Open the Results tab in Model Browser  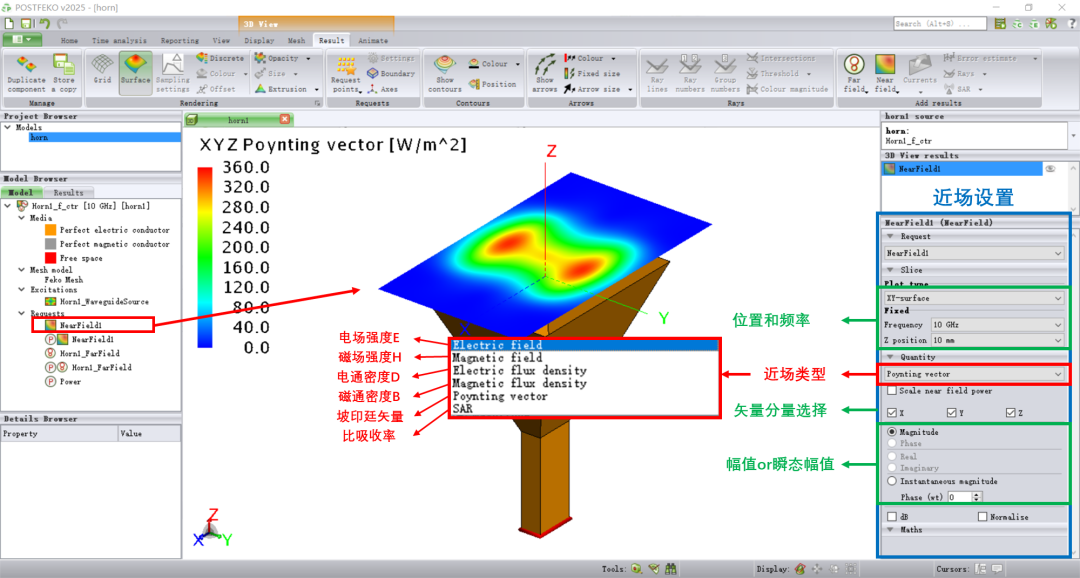click(68, 192)
